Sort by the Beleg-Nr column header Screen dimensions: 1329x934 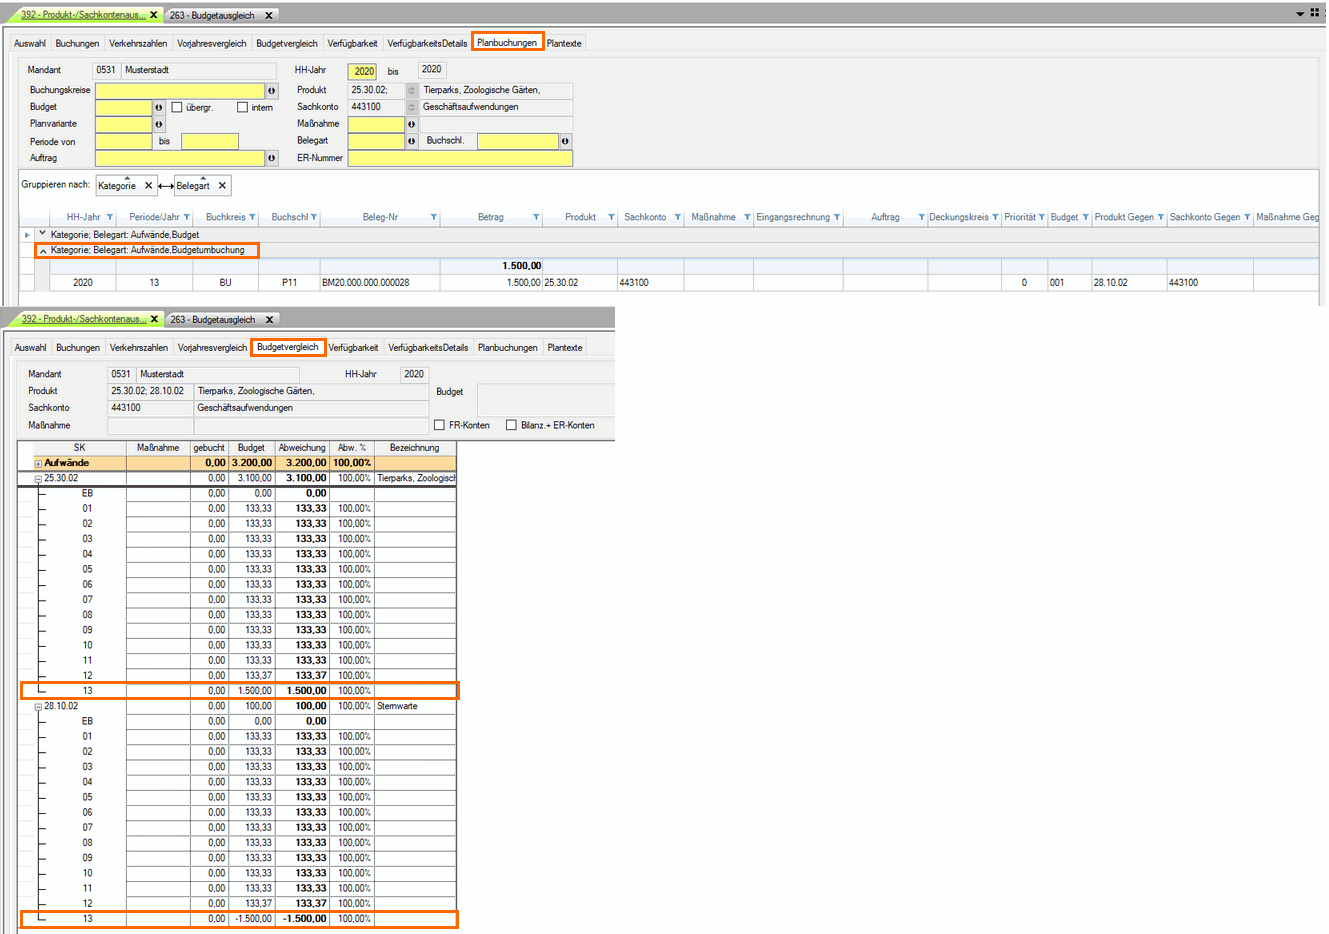point(380,217)
